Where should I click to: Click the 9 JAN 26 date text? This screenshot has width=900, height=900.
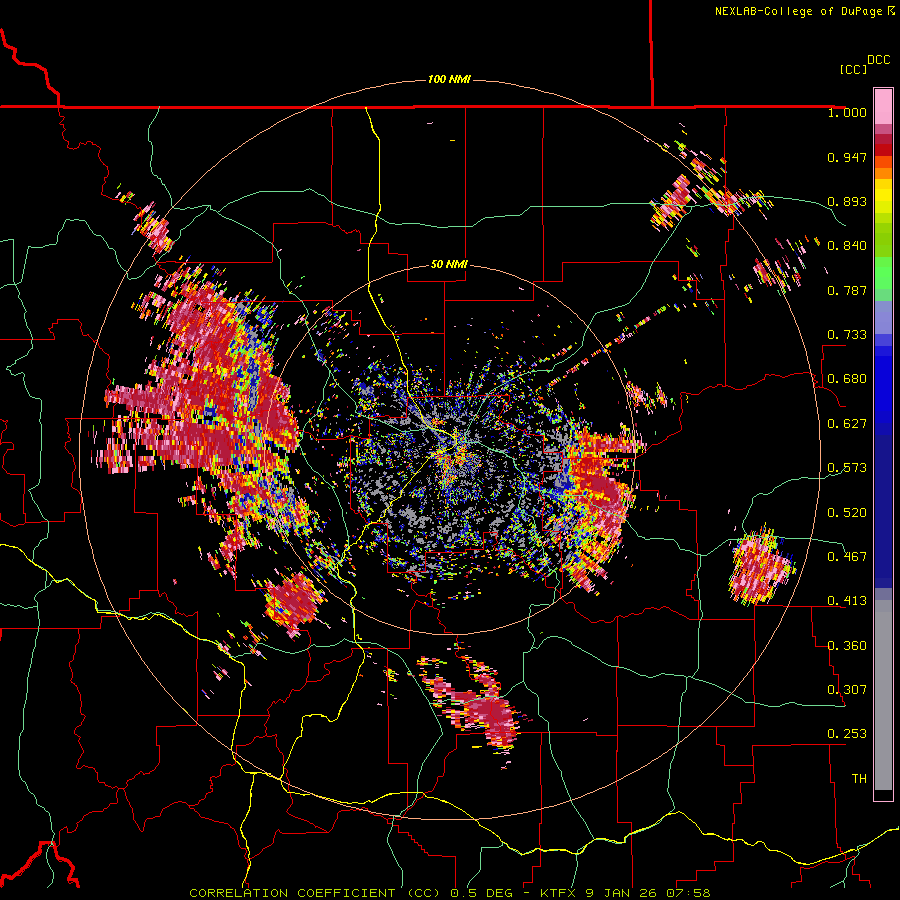(x=620, y=893)
